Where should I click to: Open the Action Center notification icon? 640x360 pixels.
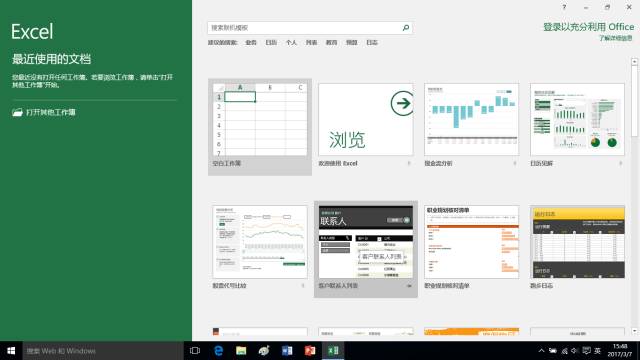tap(586, 351)
